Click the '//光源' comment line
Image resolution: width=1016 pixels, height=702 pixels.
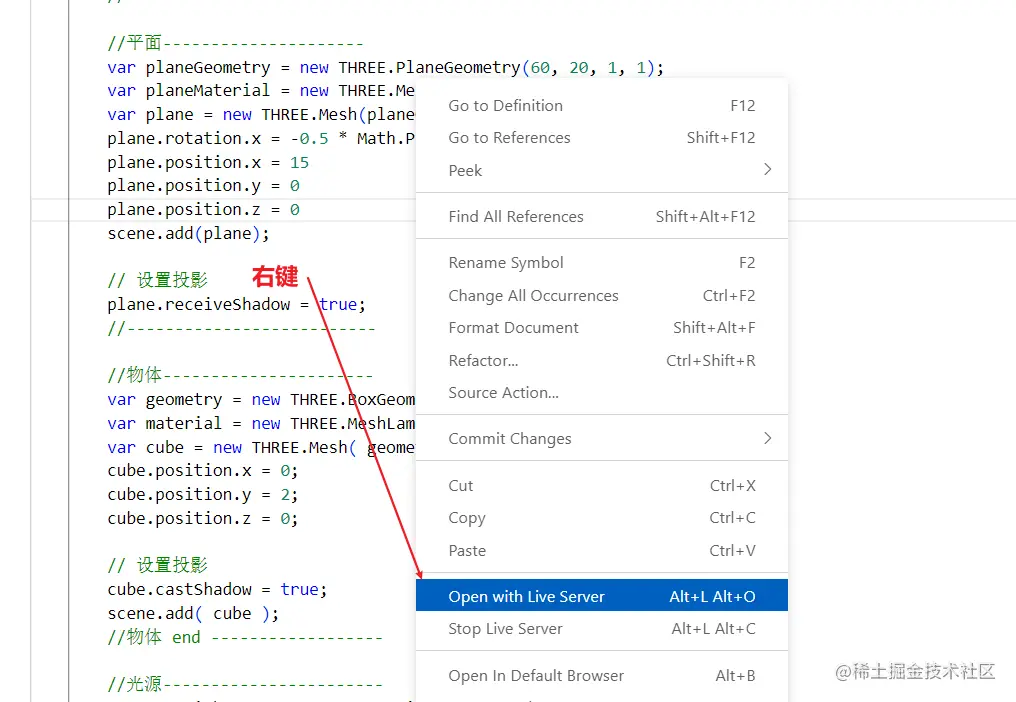click(x=245, y=684)
